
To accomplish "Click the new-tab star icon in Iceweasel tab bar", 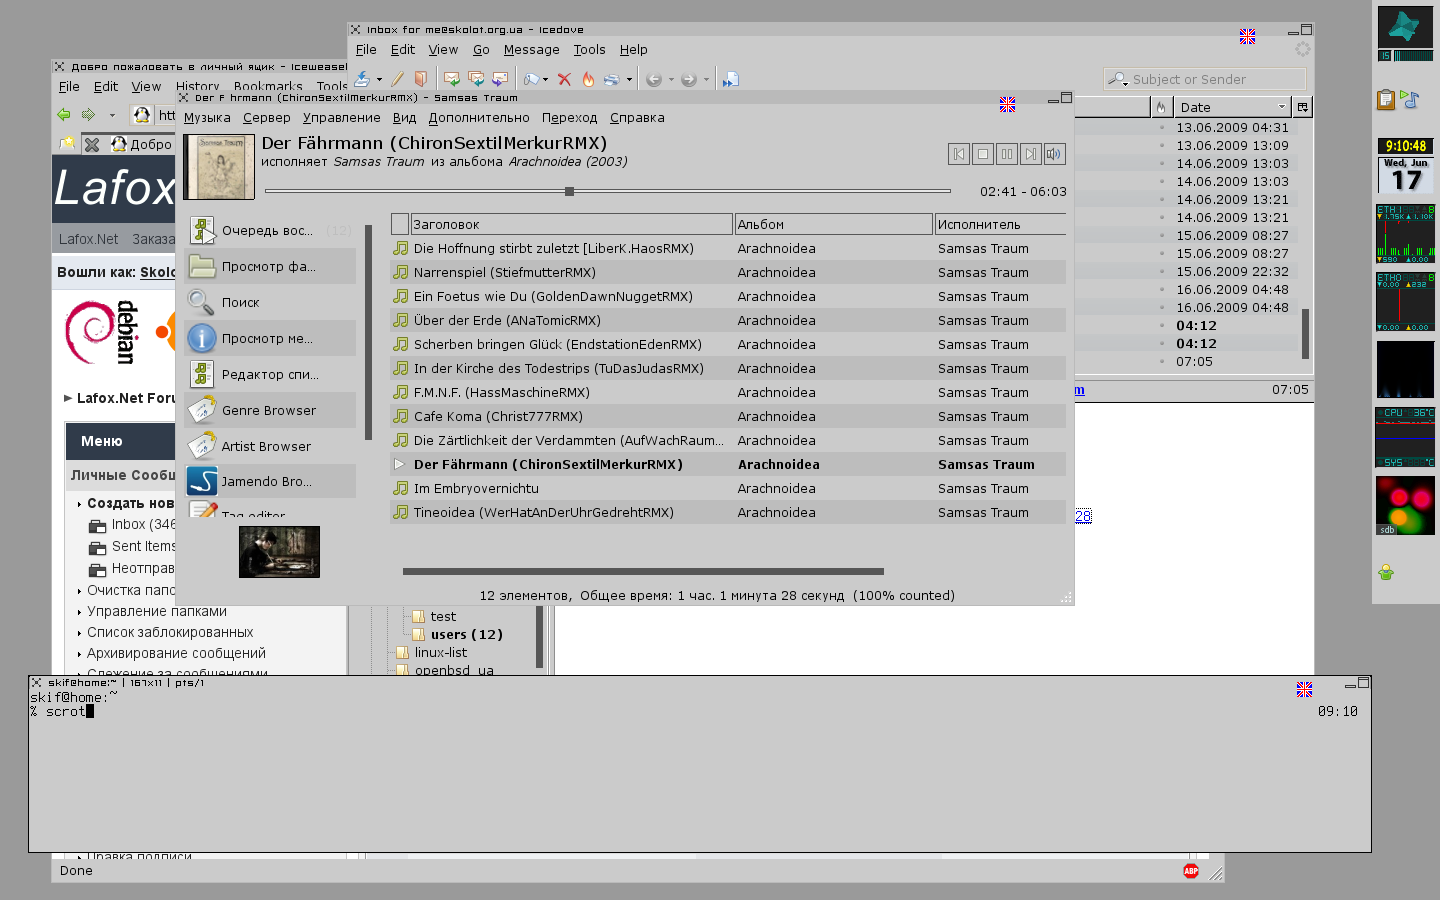I will 67,144.
